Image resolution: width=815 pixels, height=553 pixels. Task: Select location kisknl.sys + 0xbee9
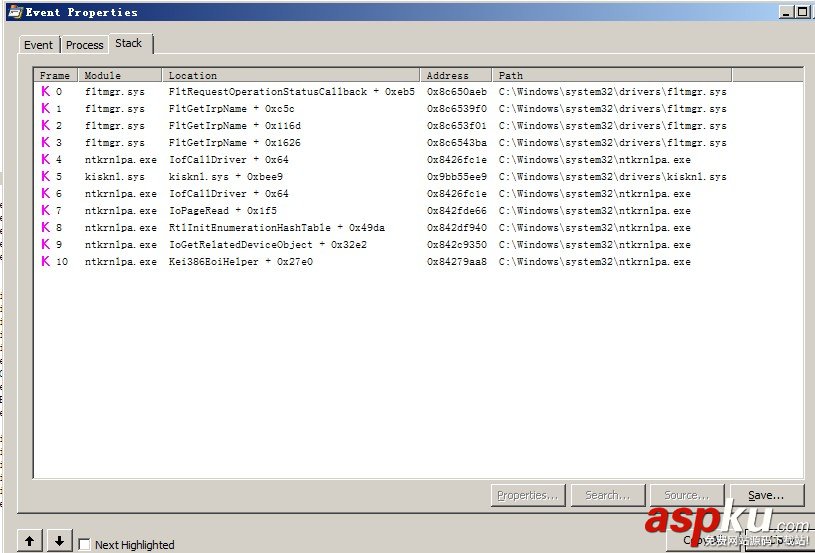226,176
